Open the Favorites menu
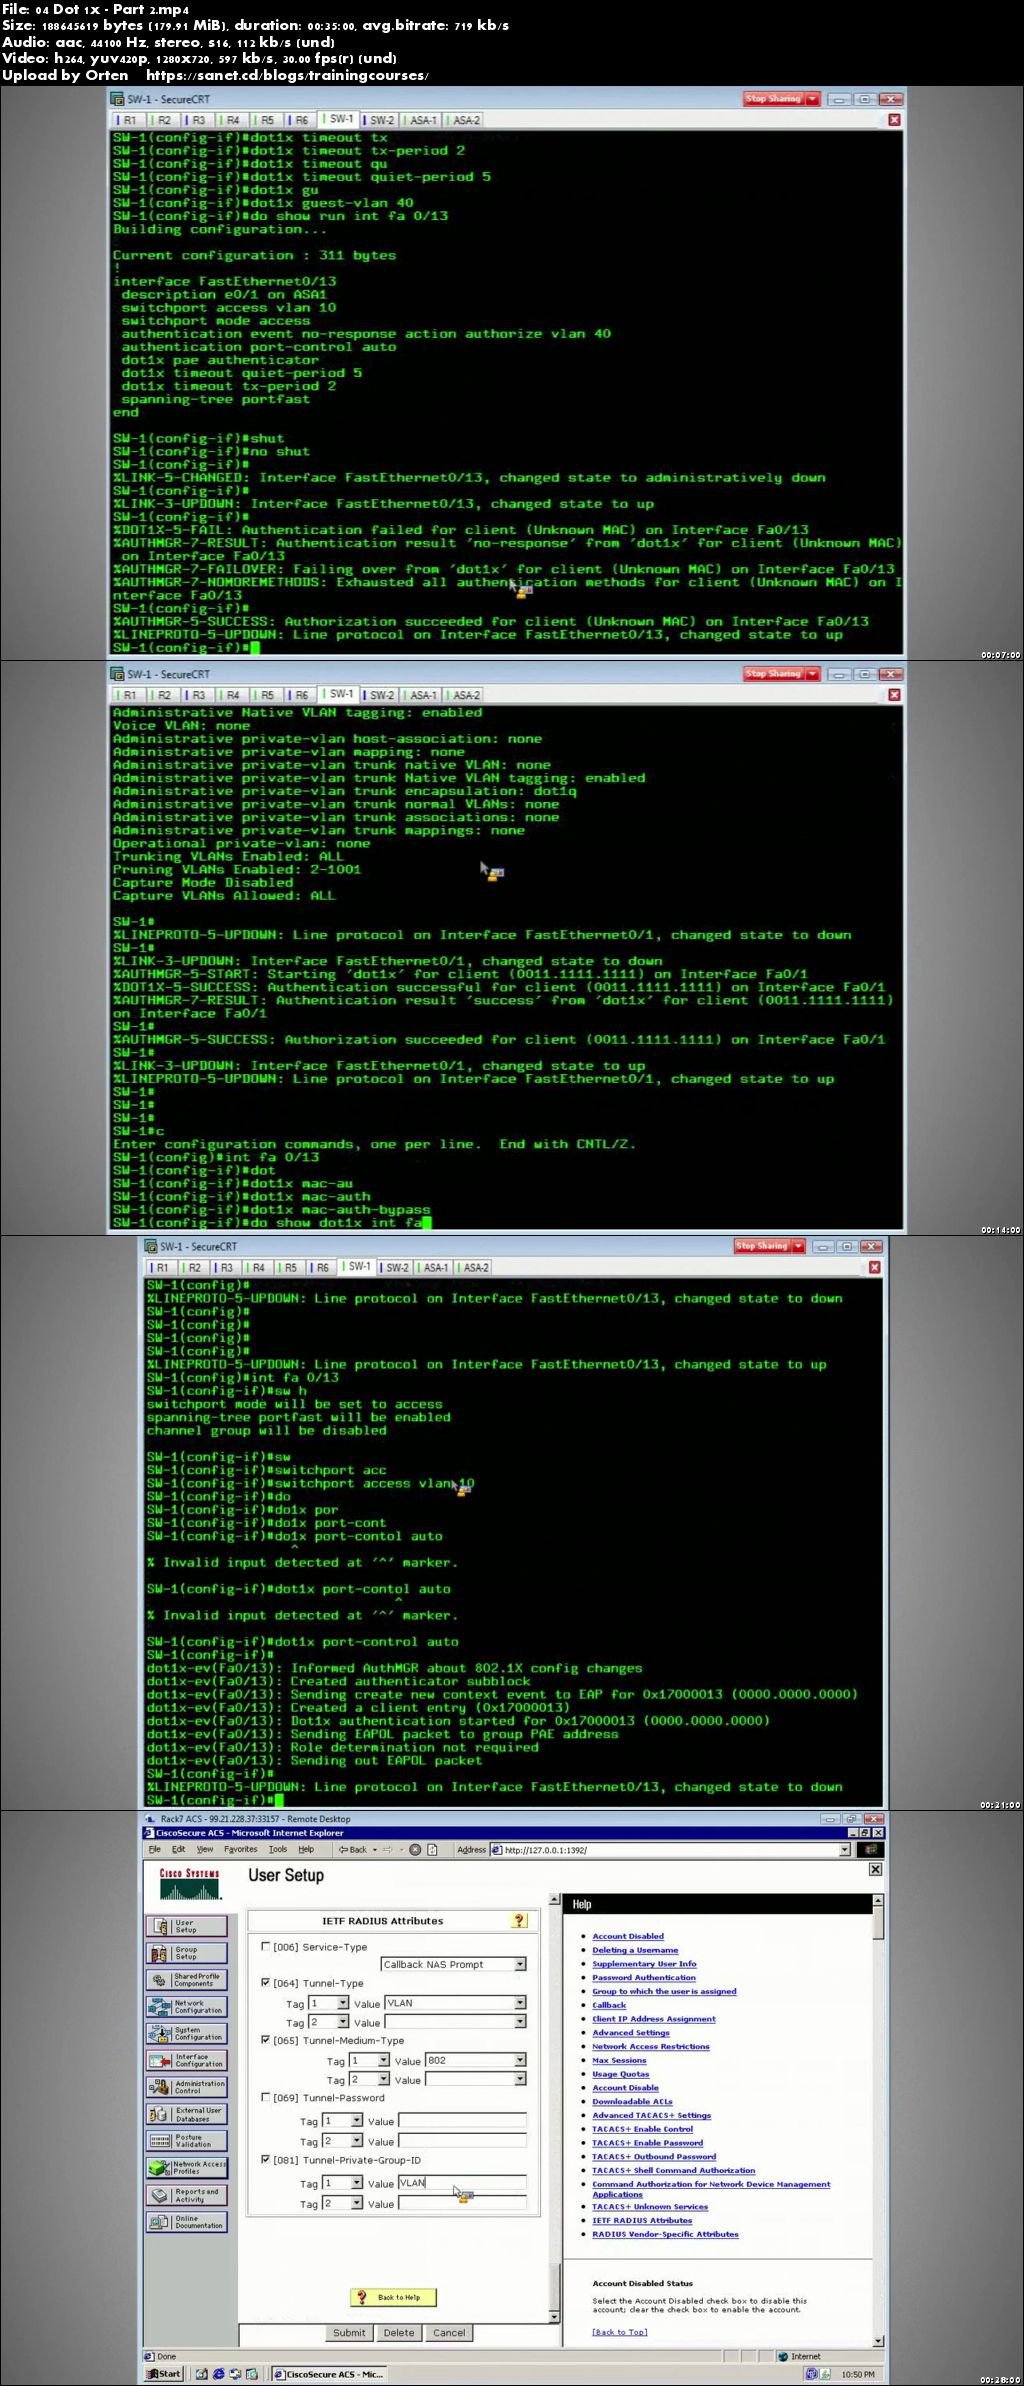 (240, 1850)
